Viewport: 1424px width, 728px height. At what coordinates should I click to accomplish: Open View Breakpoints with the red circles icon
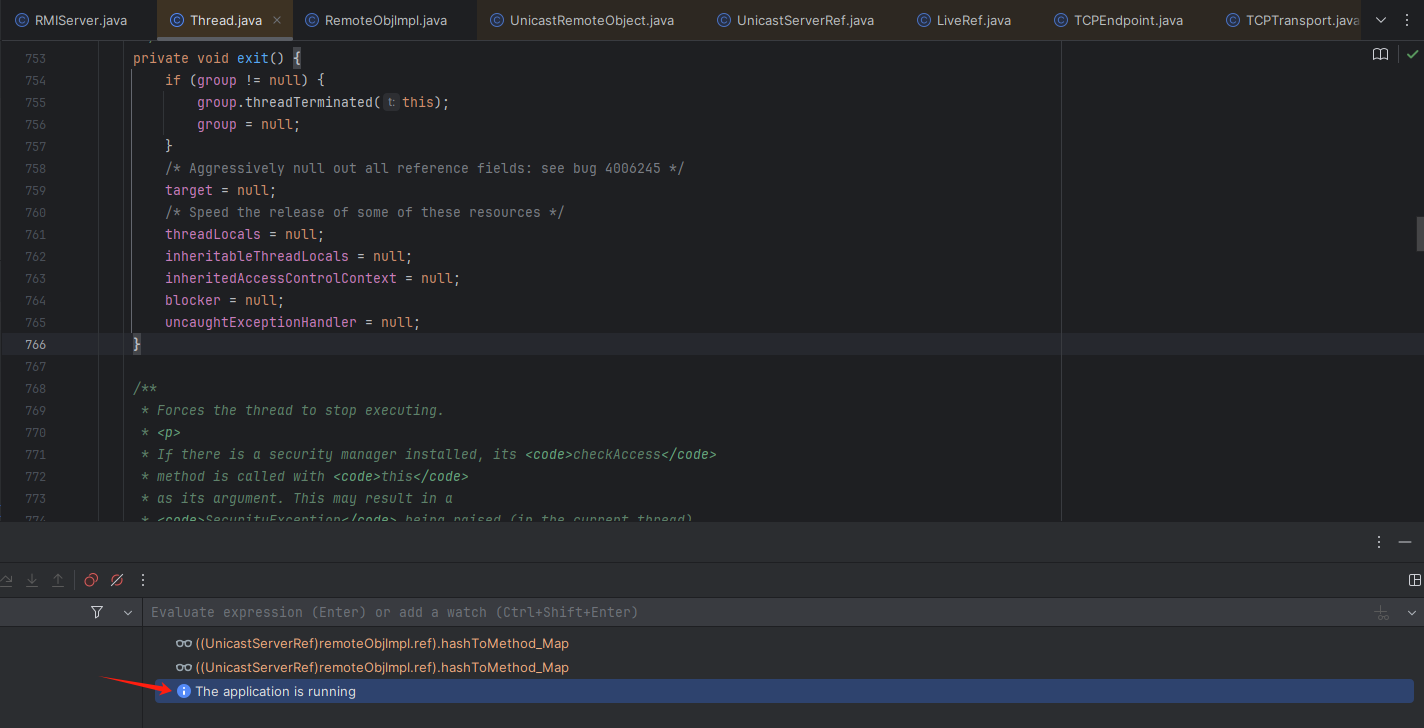(91, 580)
